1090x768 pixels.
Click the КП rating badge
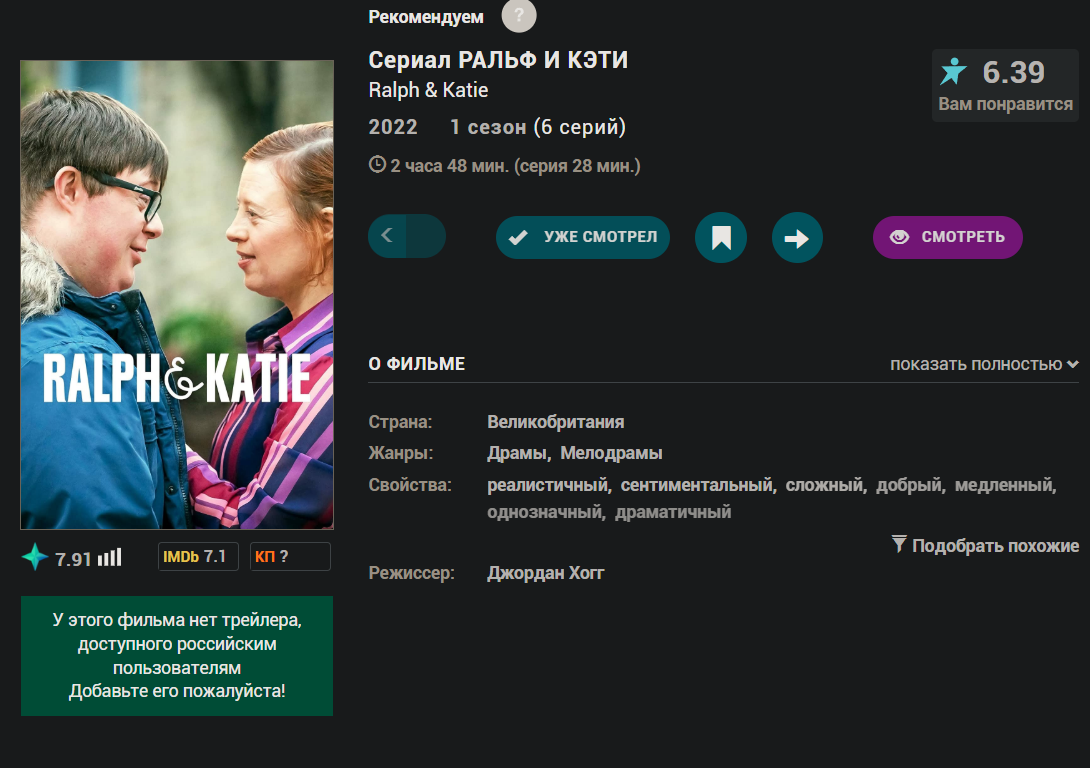pos(290,557)
